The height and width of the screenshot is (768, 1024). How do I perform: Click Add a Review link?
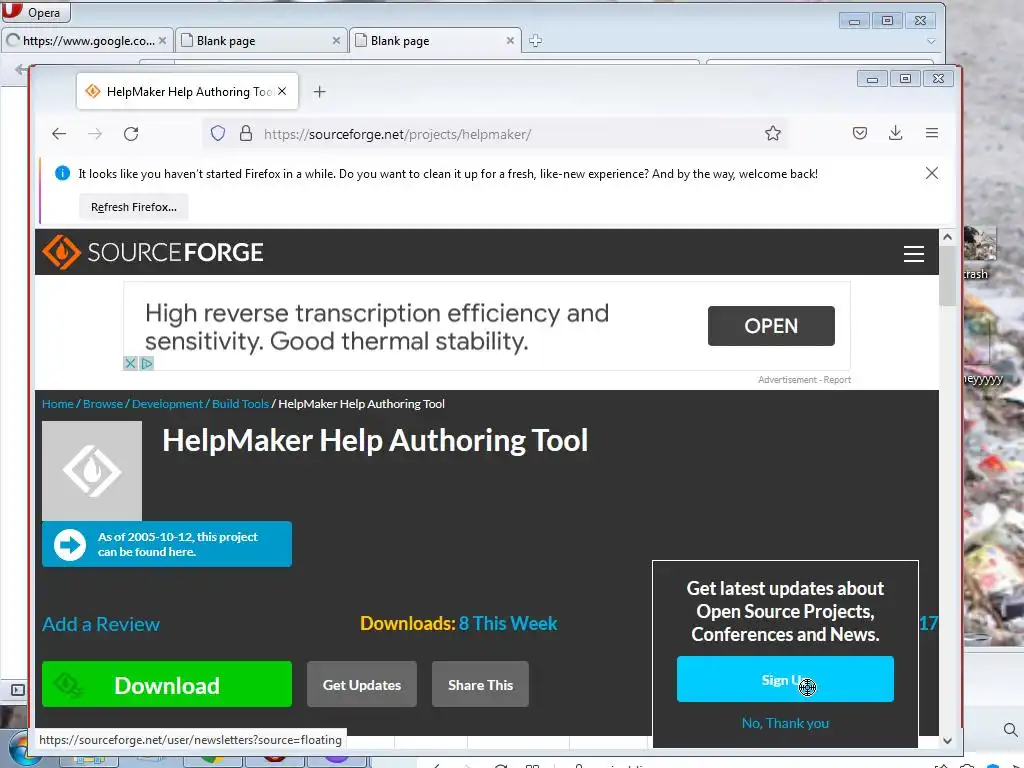[101, 624]
